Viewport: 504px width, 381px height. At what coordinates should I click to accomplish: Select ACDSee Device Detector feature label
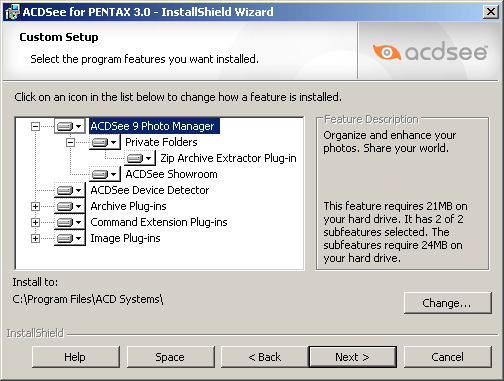[x=150, y=190]
